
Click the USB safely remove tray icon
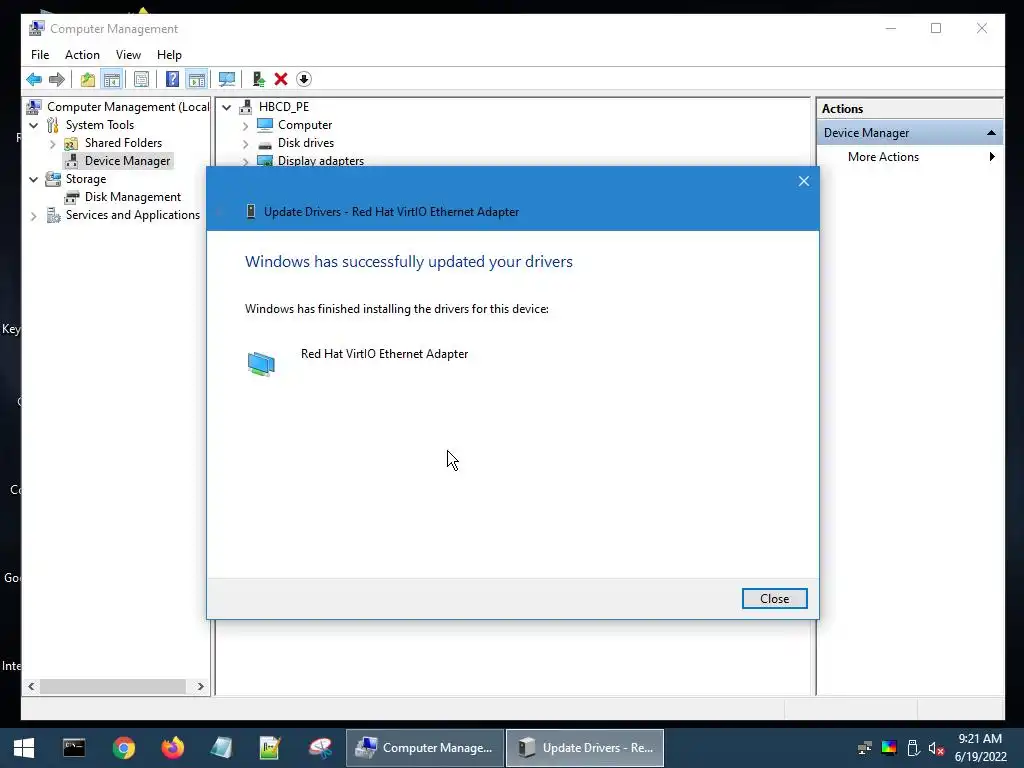(913, 748)
